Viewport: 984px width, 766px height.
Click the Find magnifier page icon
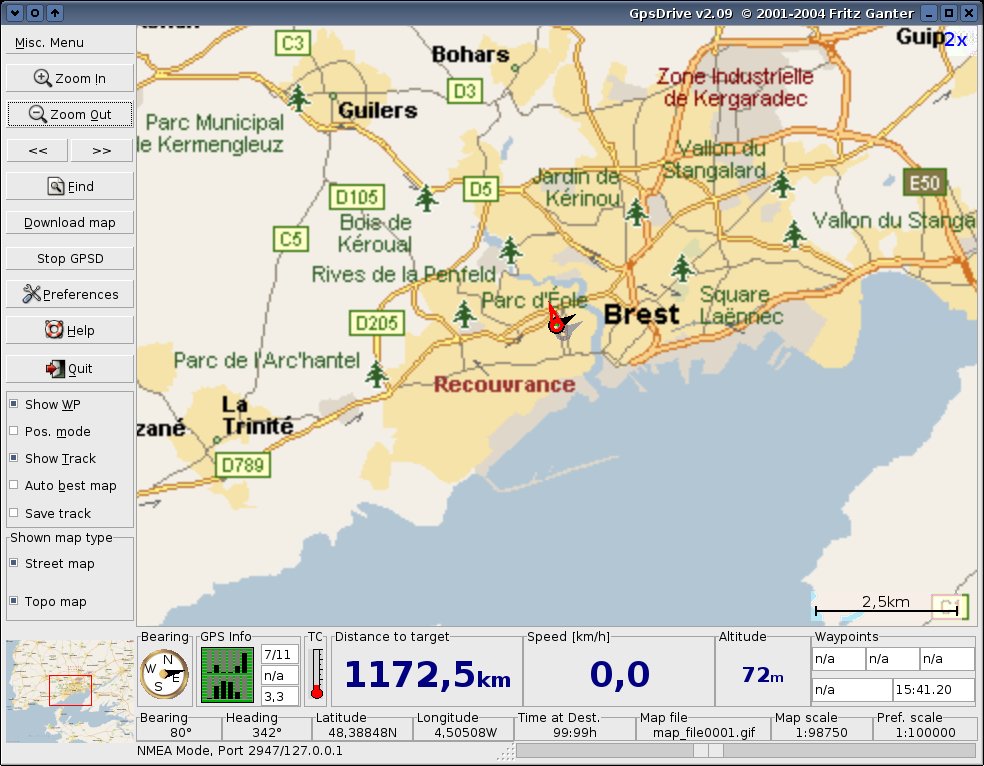56,186
